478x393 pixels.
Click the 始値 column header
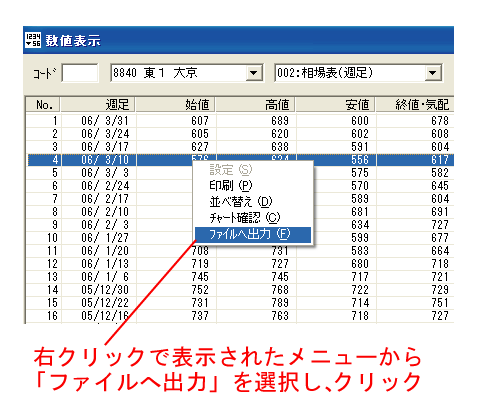(175, 105)
